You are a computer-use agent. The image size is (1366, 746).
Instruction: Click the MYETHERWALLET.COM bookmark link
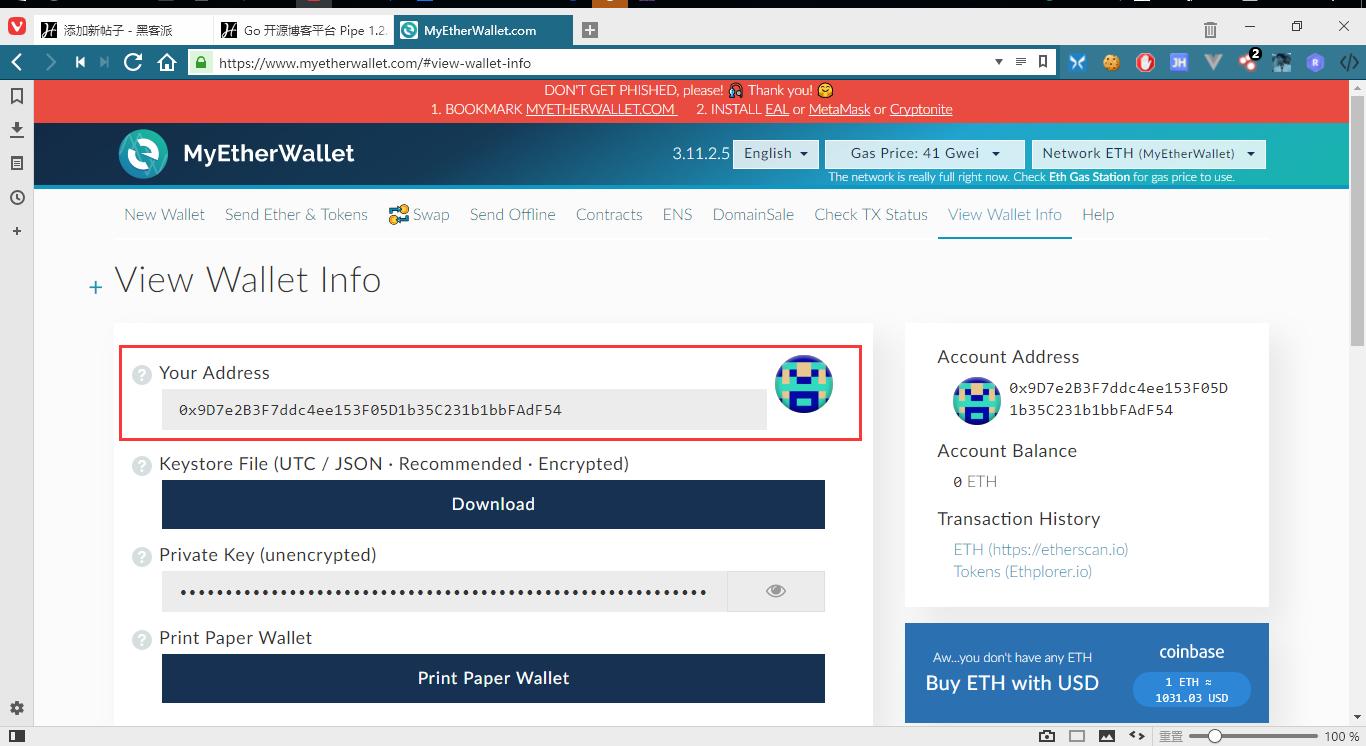pyautogui.click(x=601, y=109)
